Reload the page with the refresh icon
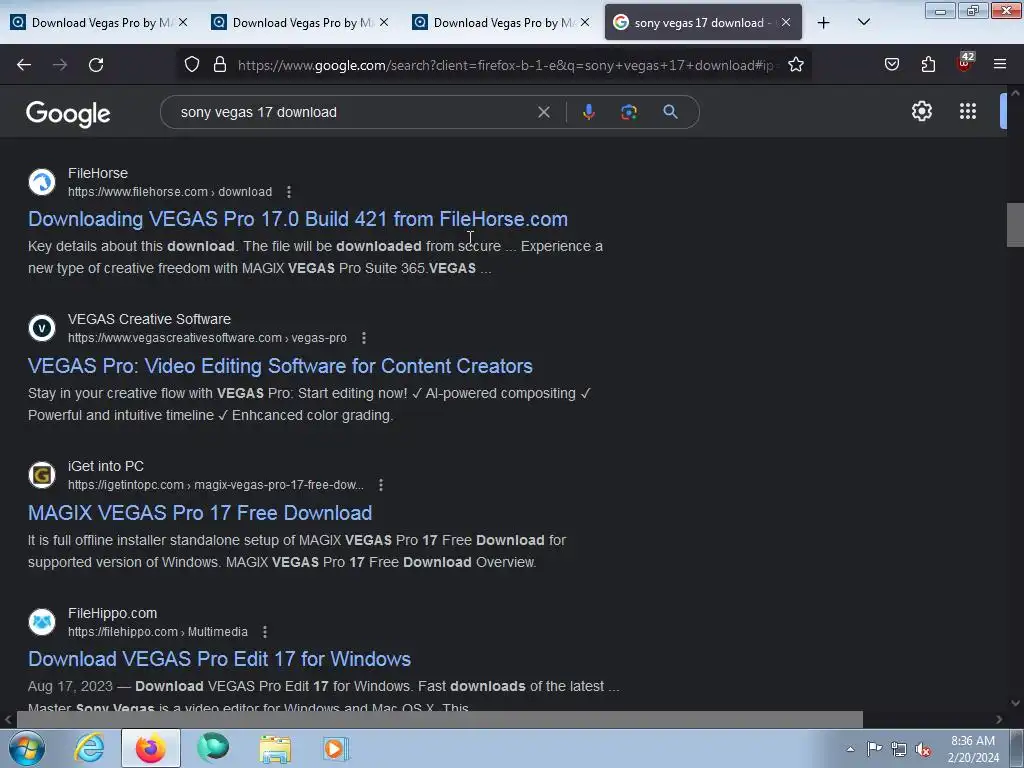Viewport: 1024px width, 768px height. pyautogui.click(x=96, y=65)
